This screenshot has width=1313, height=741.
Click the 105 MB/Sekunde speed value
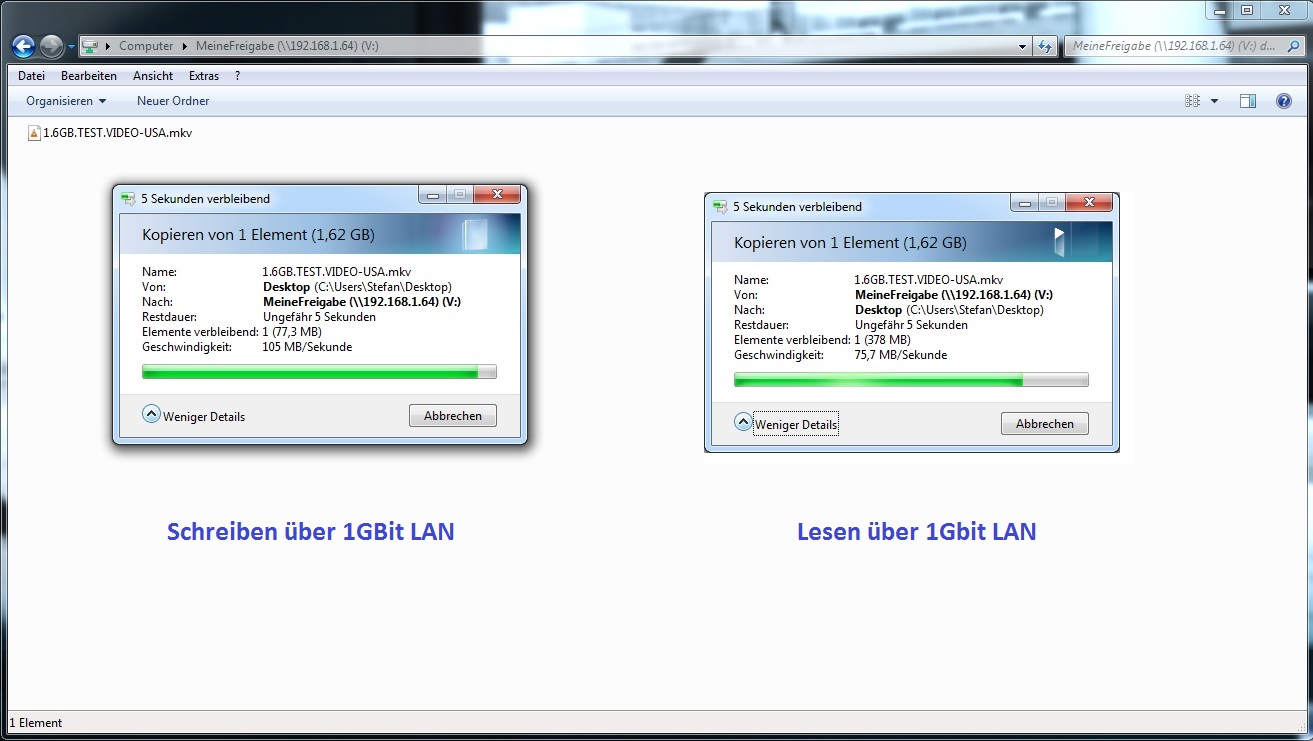307,347
